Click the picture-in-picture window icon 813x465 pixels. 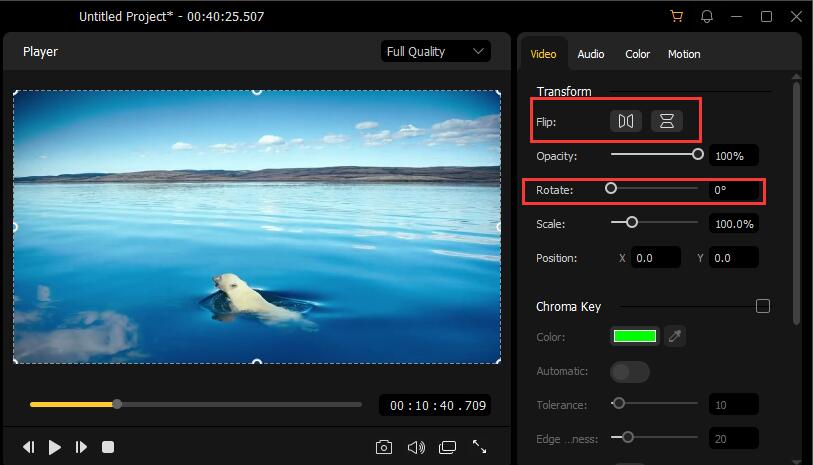click(x=448, y=447)
